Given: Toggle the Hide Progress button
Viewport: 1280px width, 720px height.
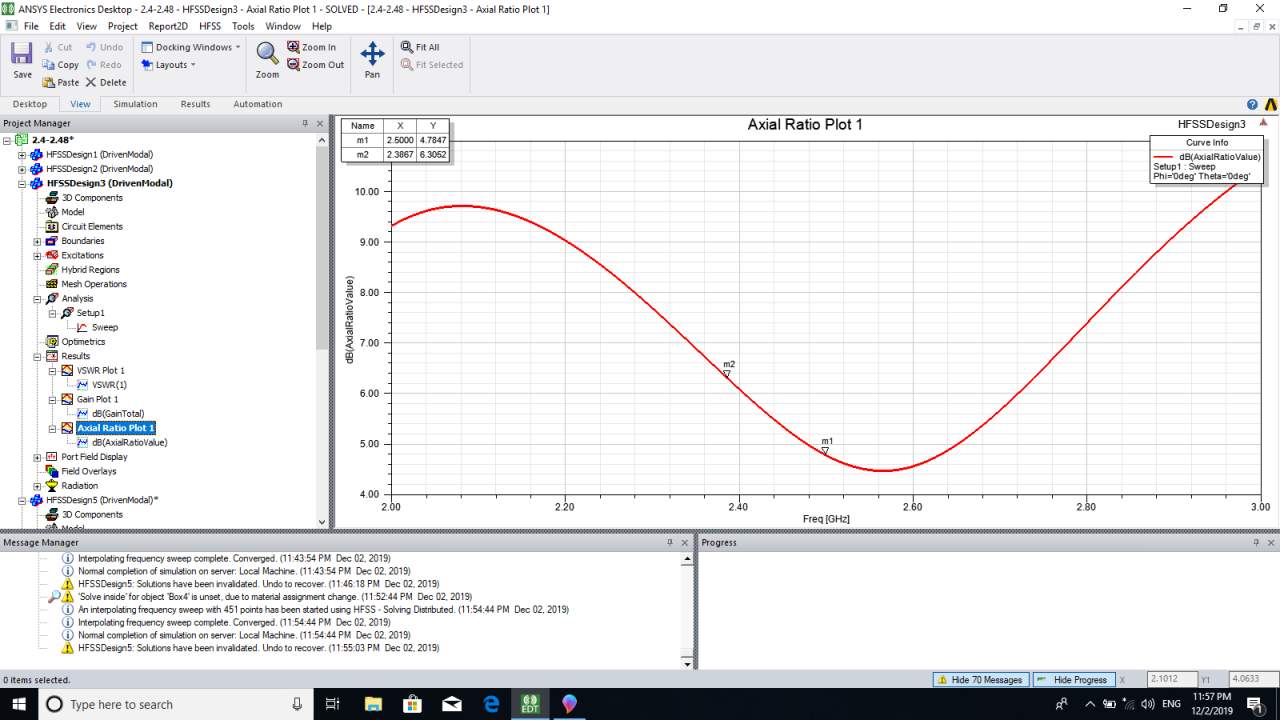Looking at the screenshot, I should click(1072, 680).
